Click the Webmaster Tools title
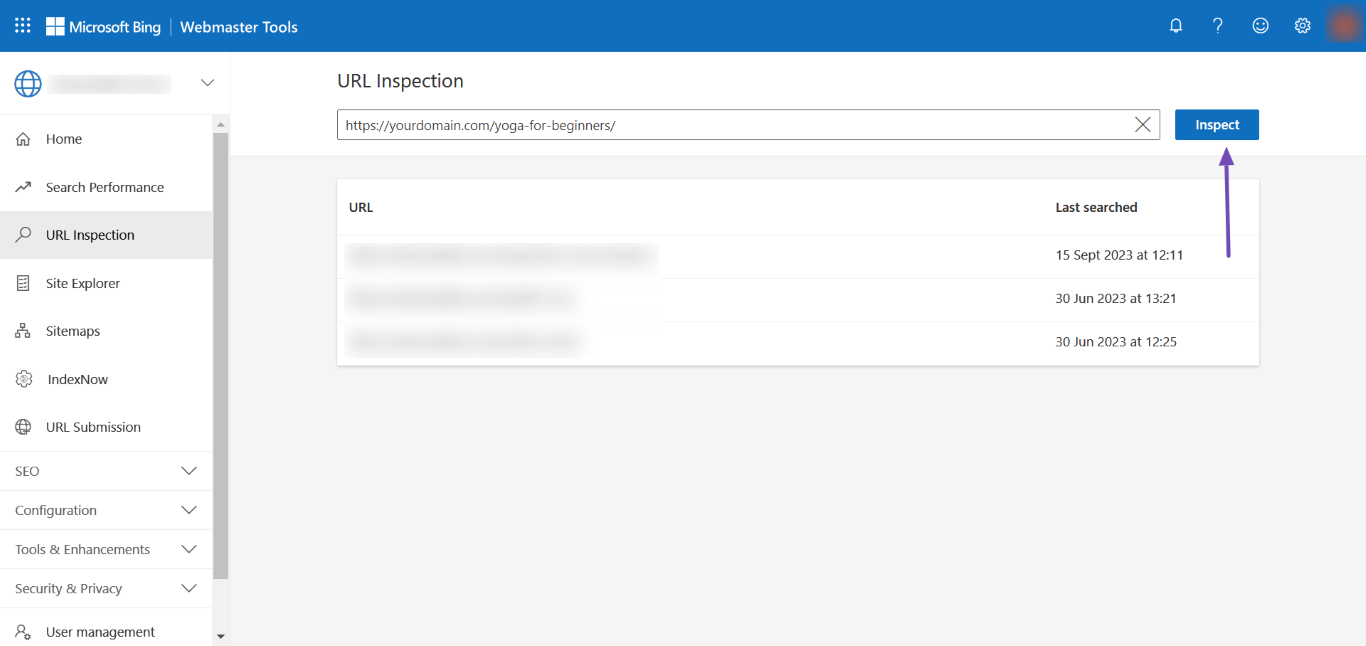 [x=239, y=27]
